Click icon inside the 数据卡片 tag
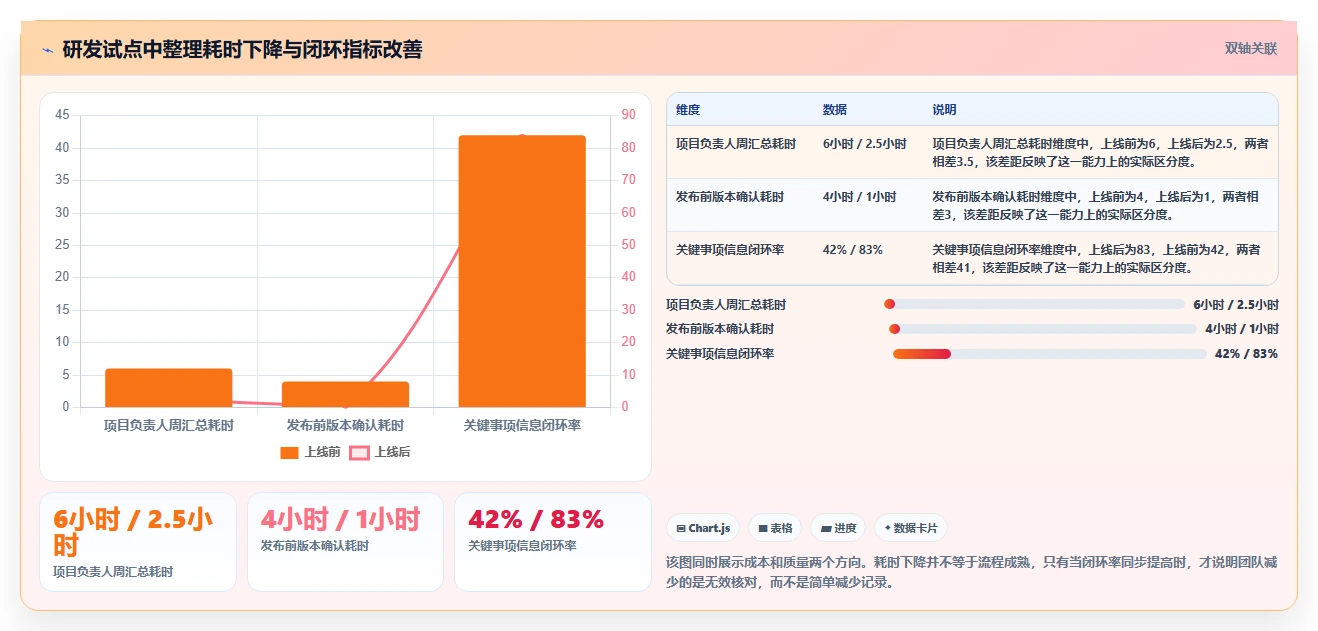 [x=887, y=528]
